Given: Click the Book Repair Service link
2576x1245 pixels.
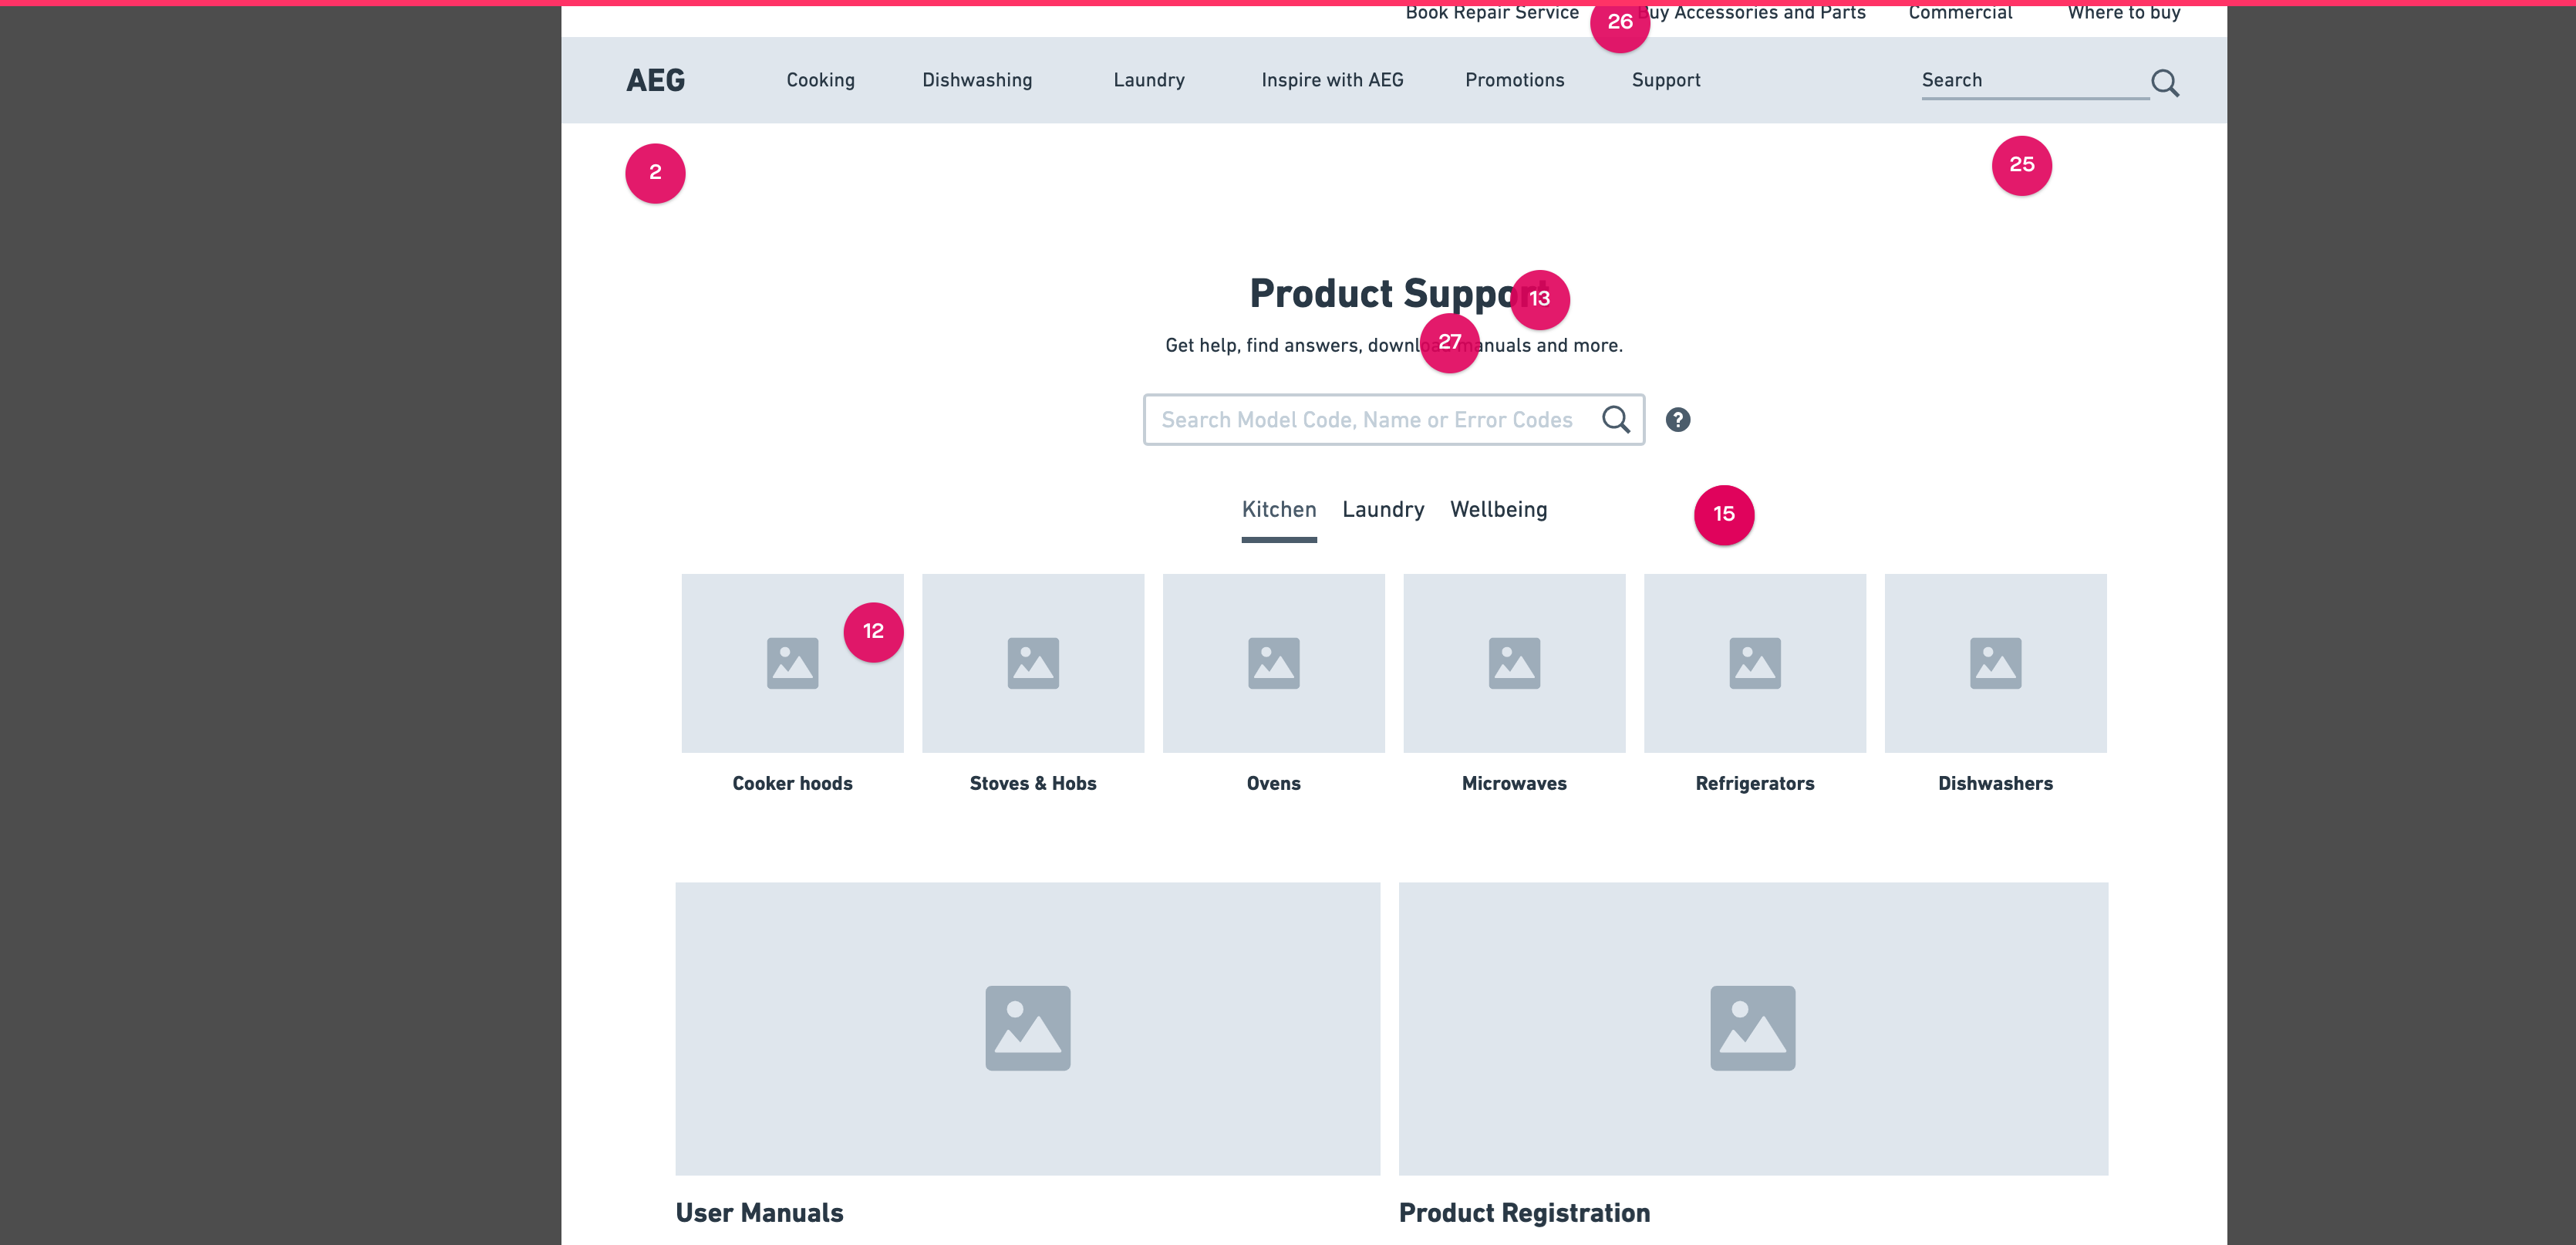Looking at the screenshot, I should [x=1491, y=13].
